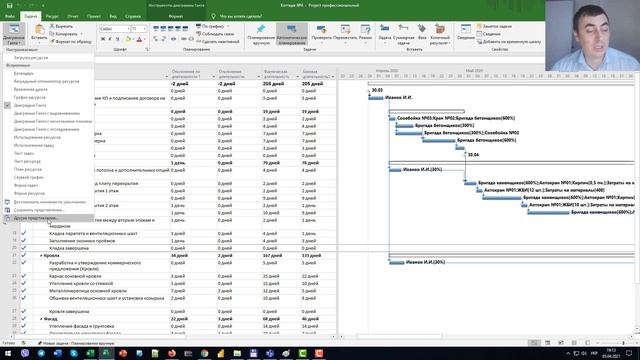
Task: Collapse the Кровля summary task
Action: click(x=41, y=256)
